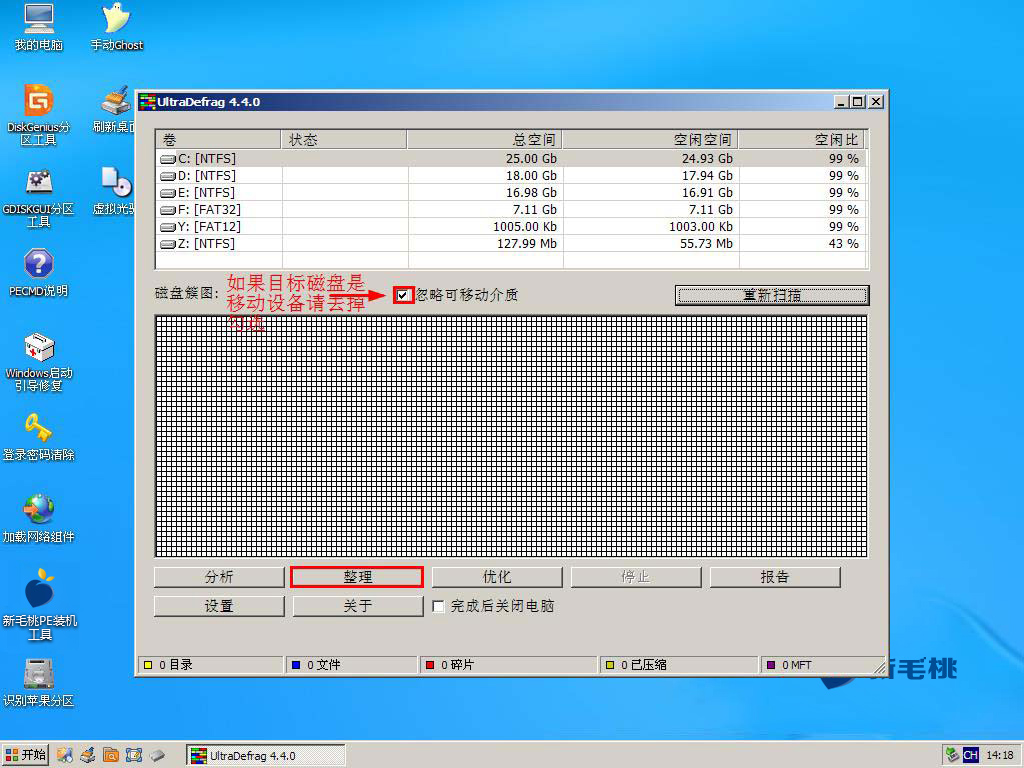Click the UltraDefrag 4.4.0 taskbar button

pyautogui.click(x=266, y=756)
